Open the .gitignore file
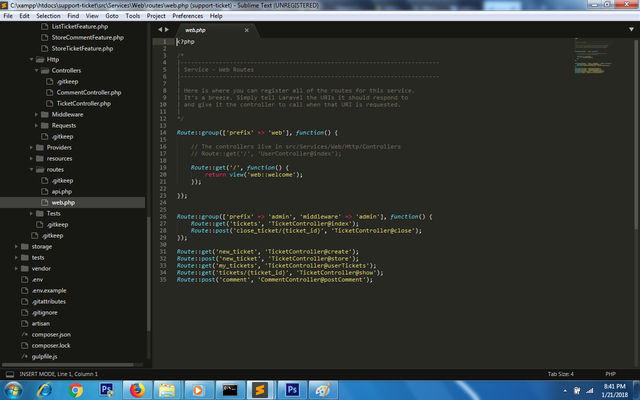This screenshot has height=400, width=640. [x=44, y=313]
